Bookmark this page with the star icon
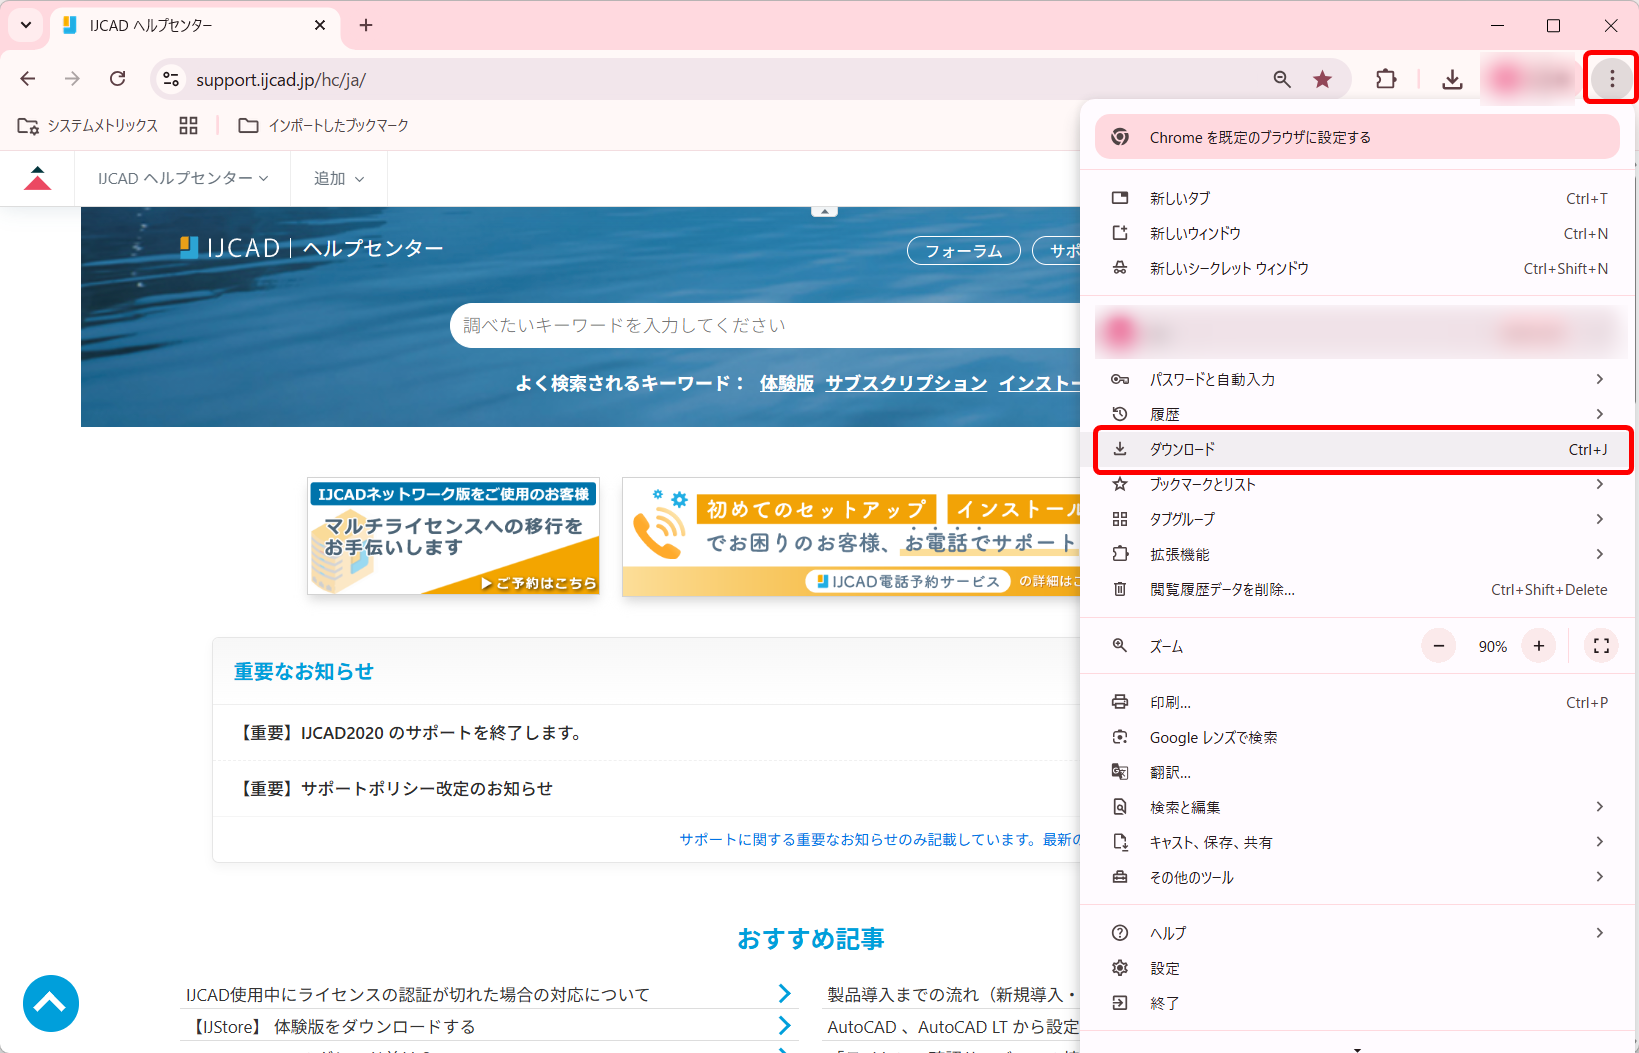This screenshot has width=1639, height=1053. (x=1323, y=78)
